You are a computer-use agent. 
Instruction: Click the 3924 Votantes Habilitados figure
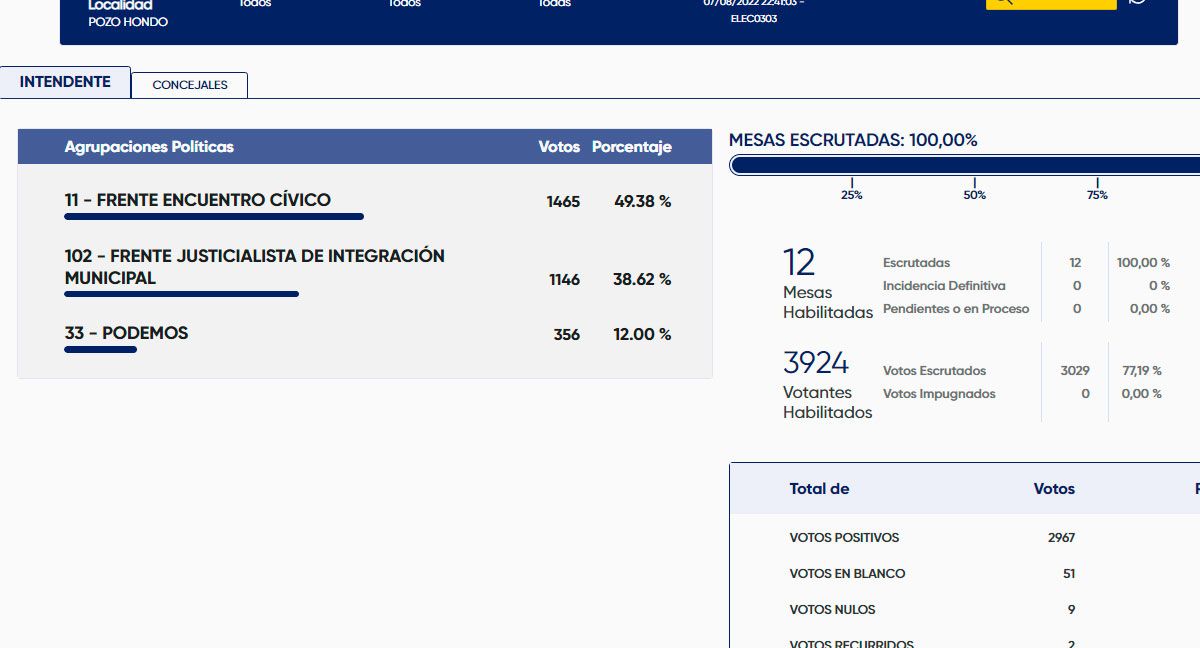[816, 362]
